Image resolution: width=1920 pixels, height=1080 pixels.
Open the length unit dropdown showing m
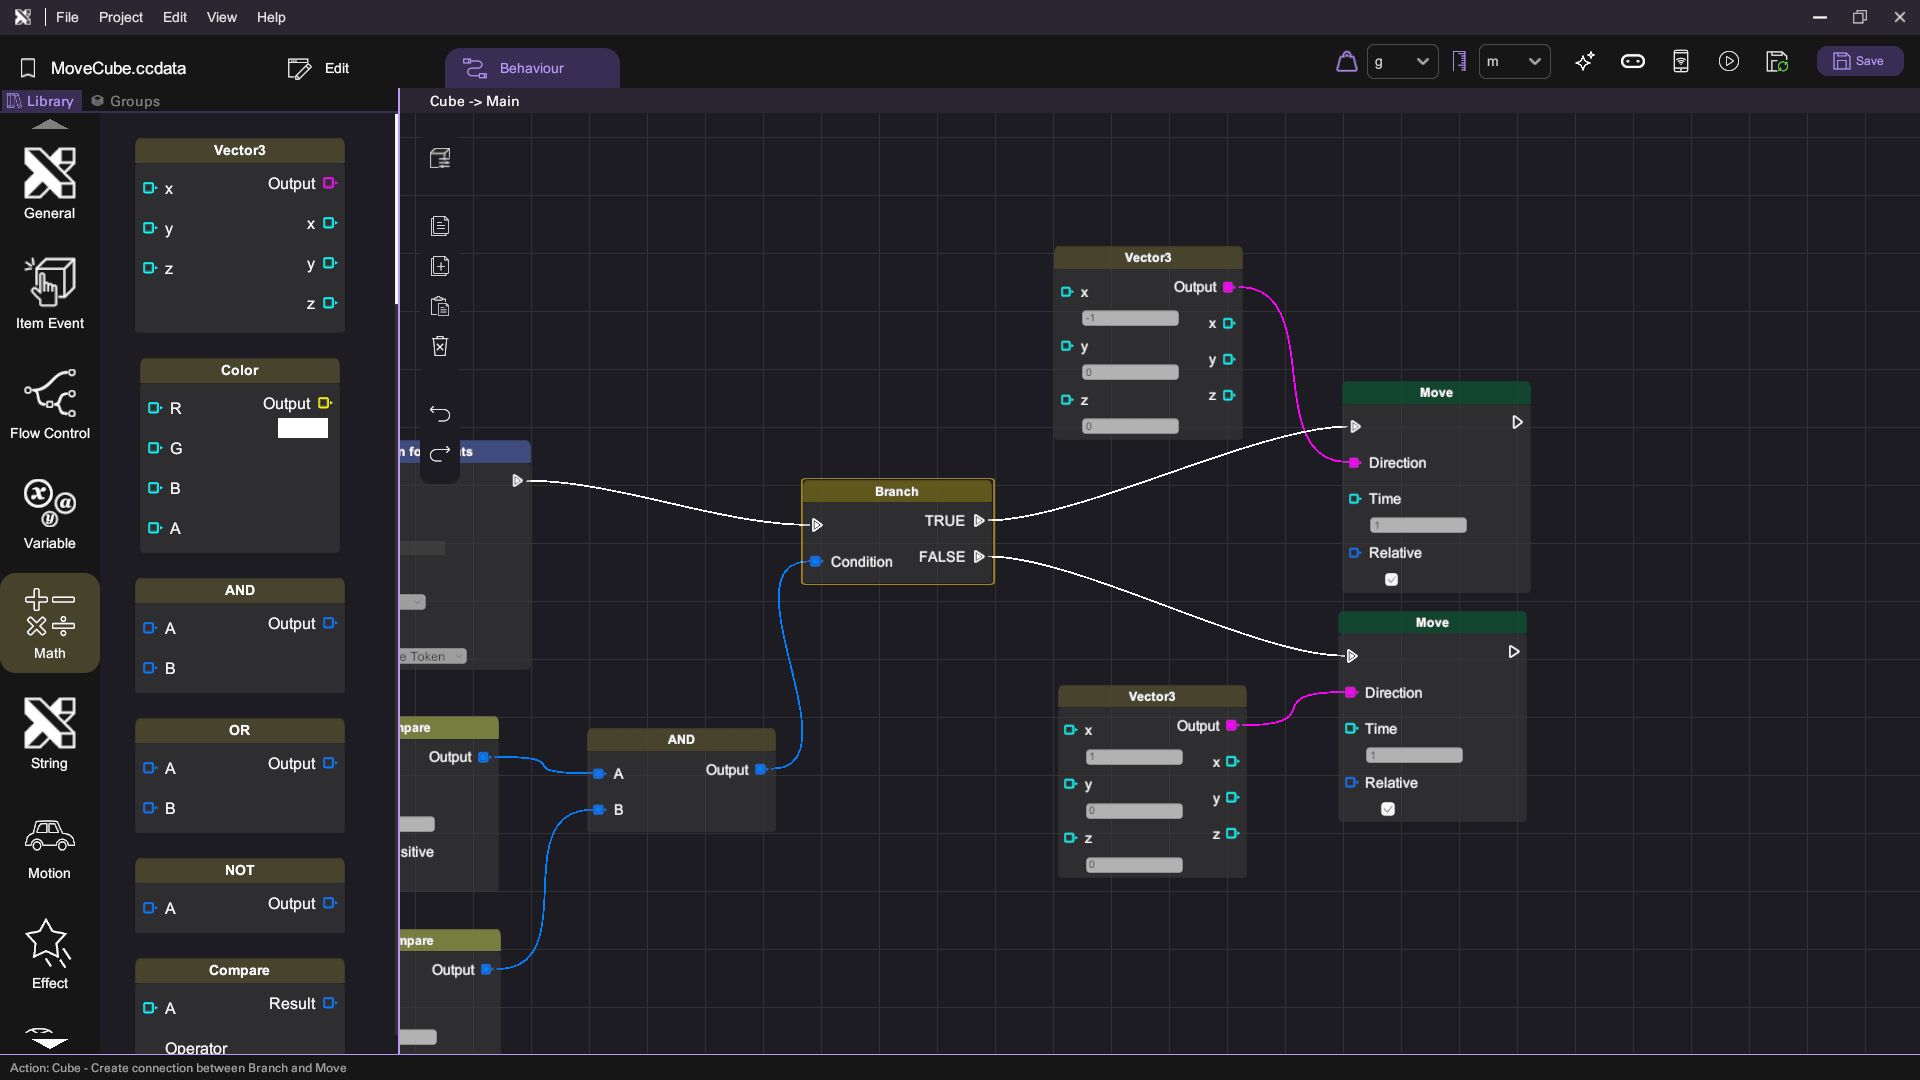[x=1514, y=62]
